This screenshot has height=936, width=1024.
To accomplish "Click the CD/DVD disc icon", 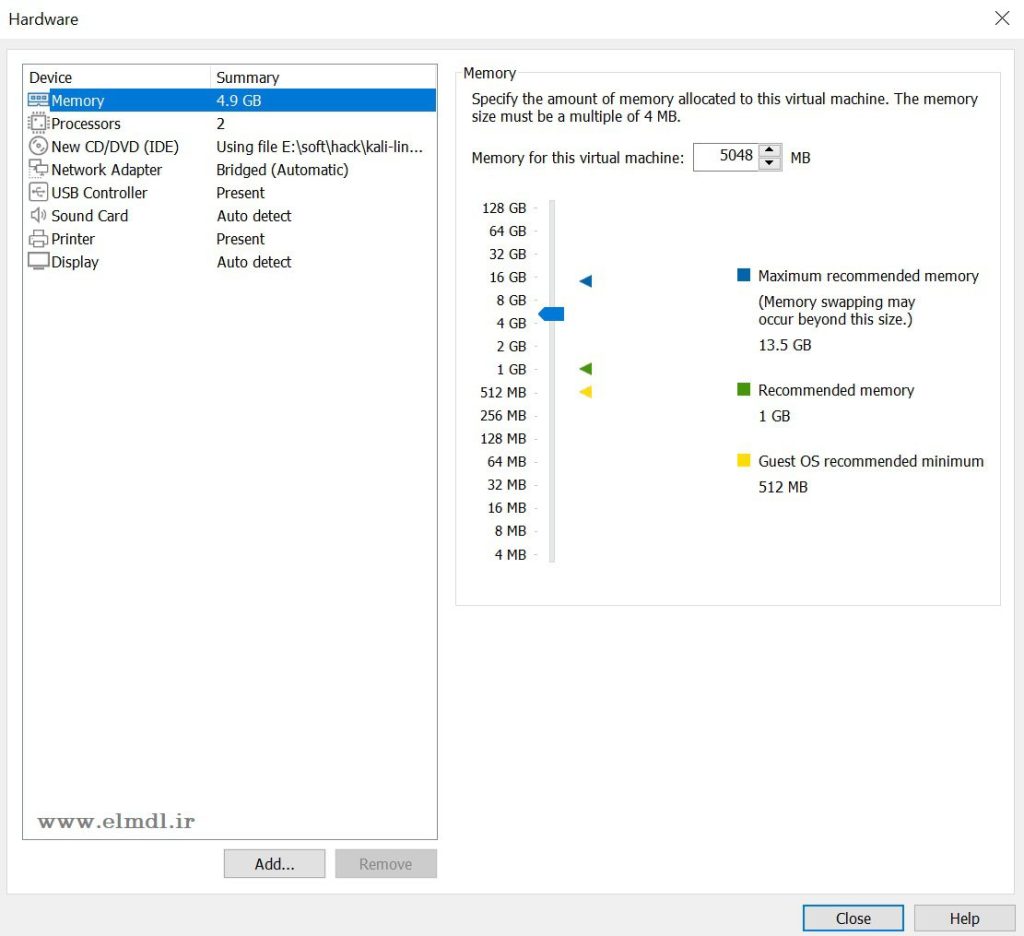I will tap(38, 146).
